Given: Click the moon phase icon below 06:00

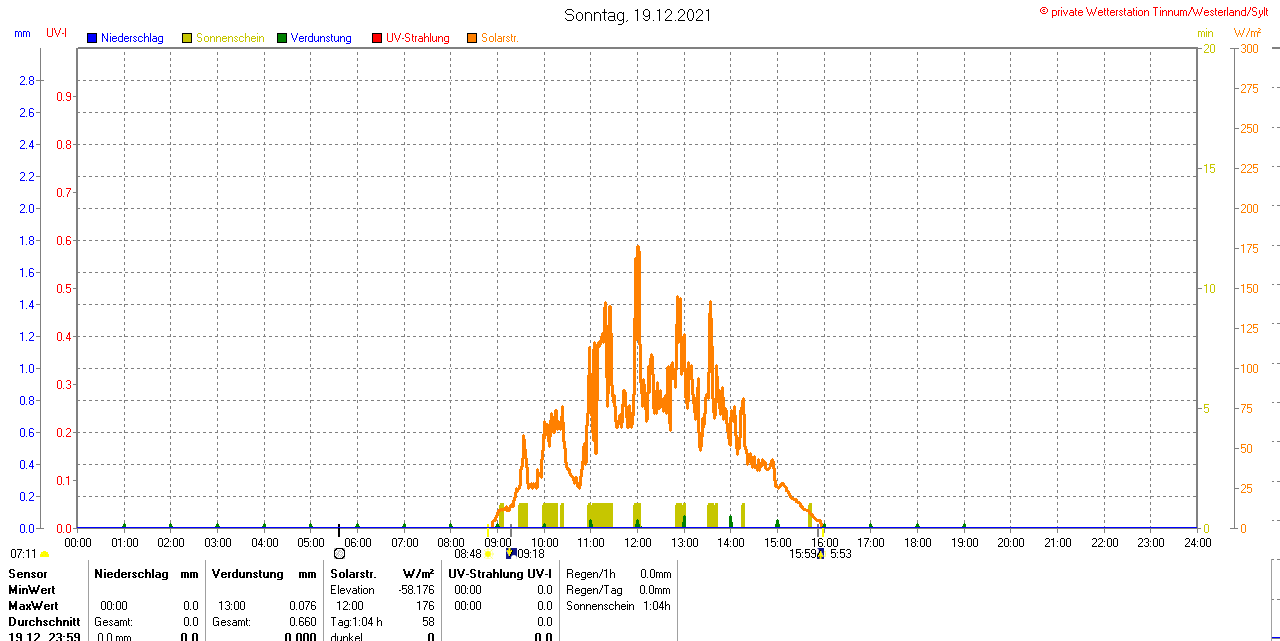Looking at the screenshot, I should pos(339,553).
